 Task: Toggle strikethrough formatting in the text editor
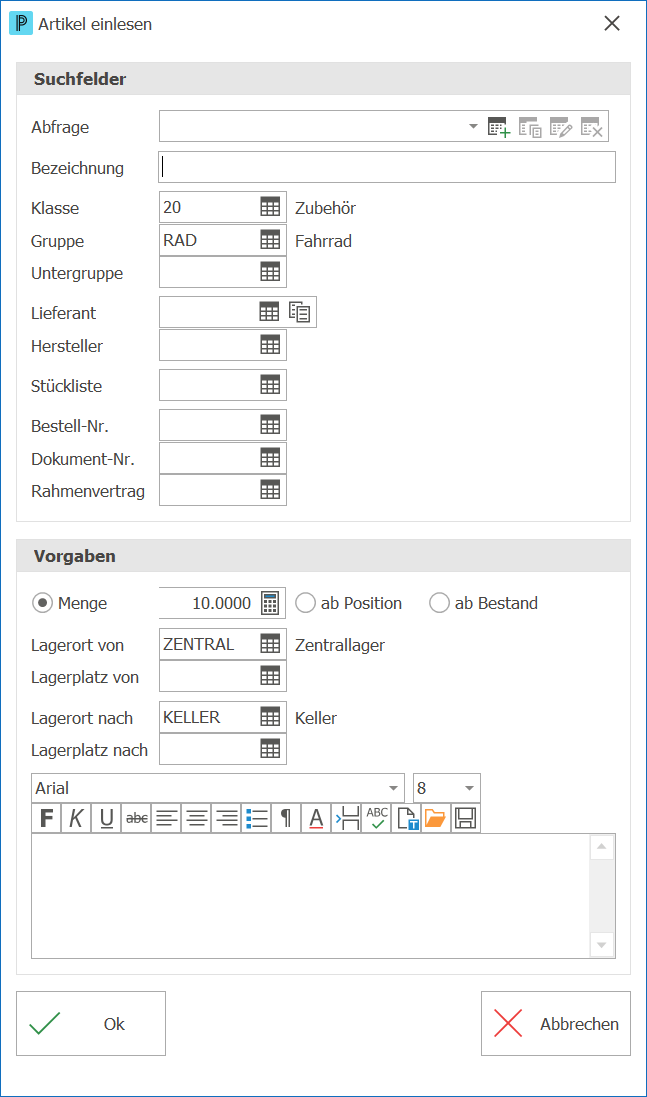coord(136,818)
